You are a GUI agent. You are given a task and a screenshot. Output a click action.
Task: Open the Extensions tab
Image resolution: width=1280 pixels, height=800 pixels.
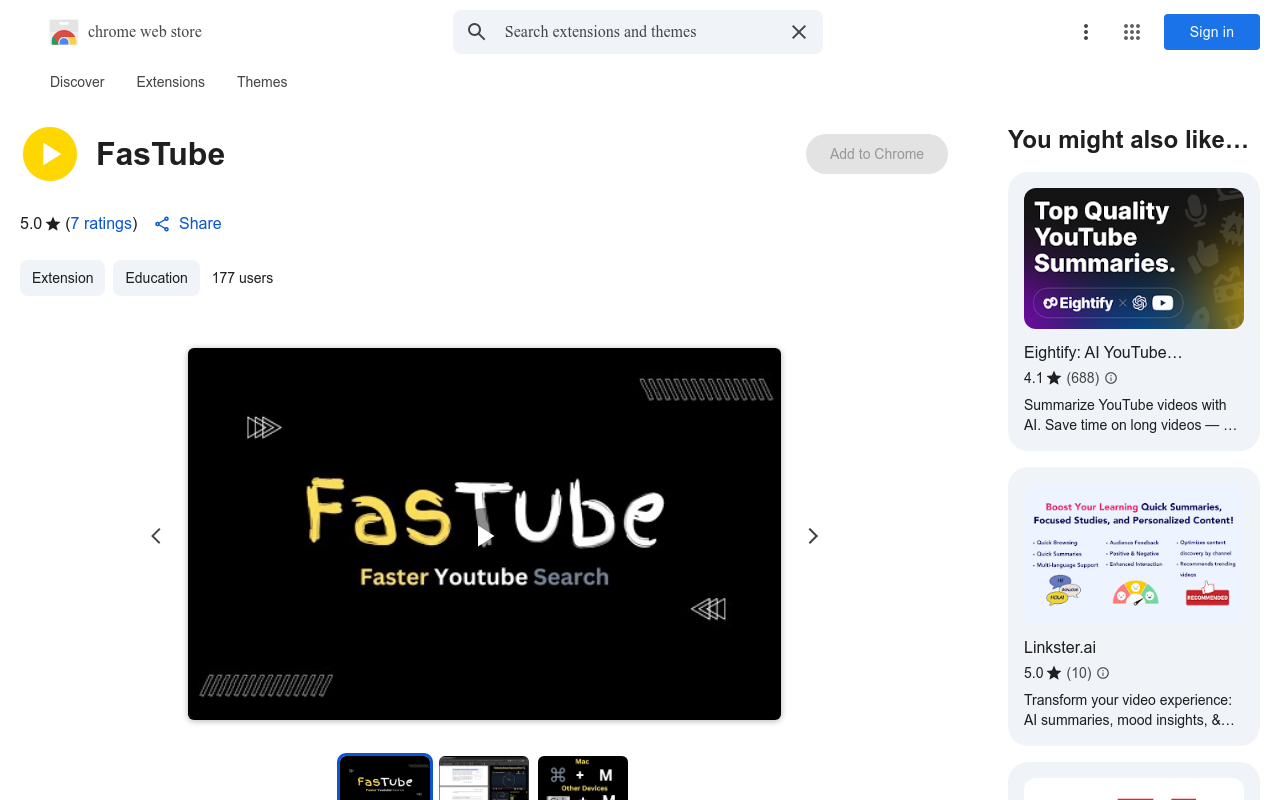171,82
